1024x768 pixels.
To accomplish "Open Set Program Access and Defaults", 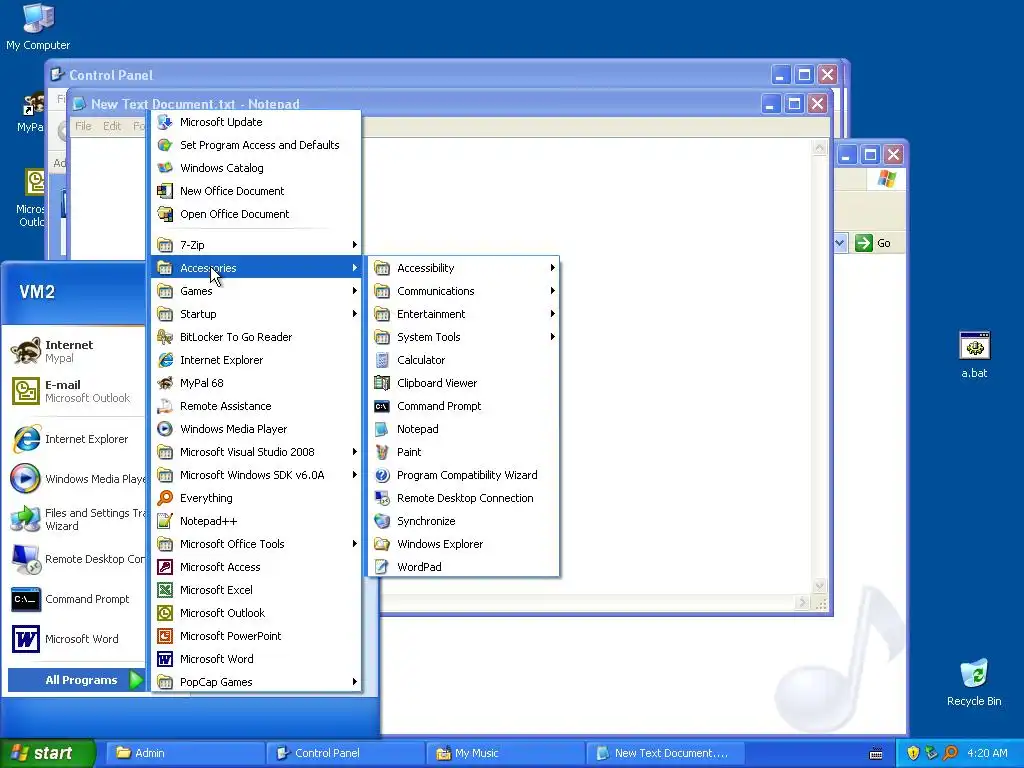I will click(256, 144).
